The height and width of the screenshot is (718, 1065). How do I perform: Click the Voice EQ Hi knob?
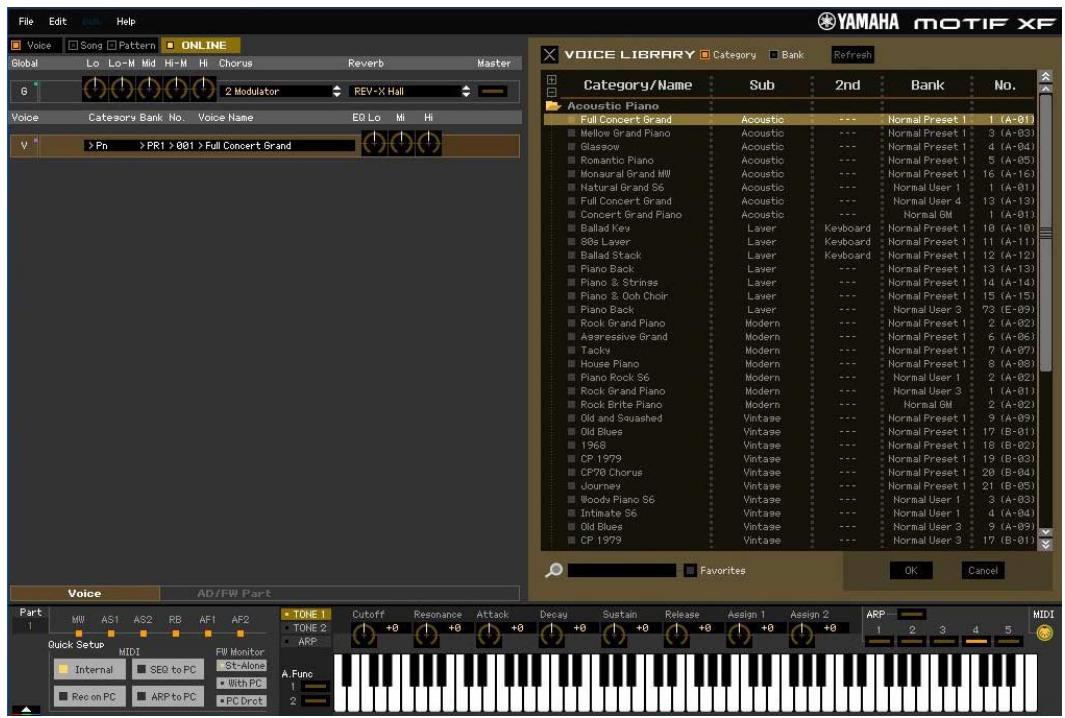click(x=429, y=143)
